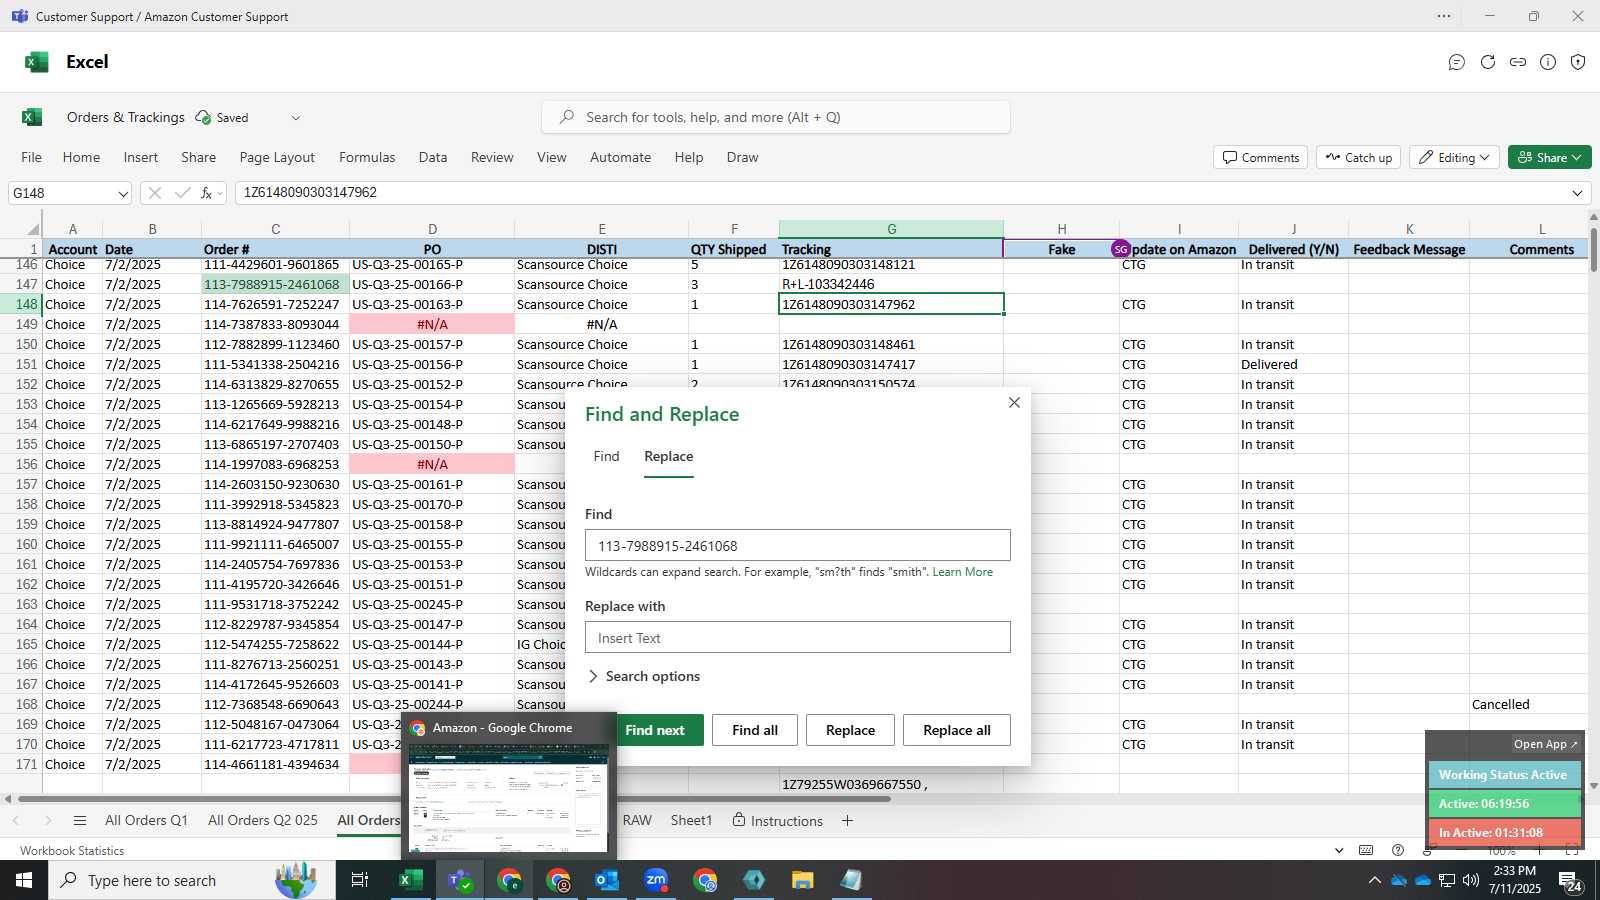Click the Replace with text field
The image size is (1600, 900).
coord(798,637)
